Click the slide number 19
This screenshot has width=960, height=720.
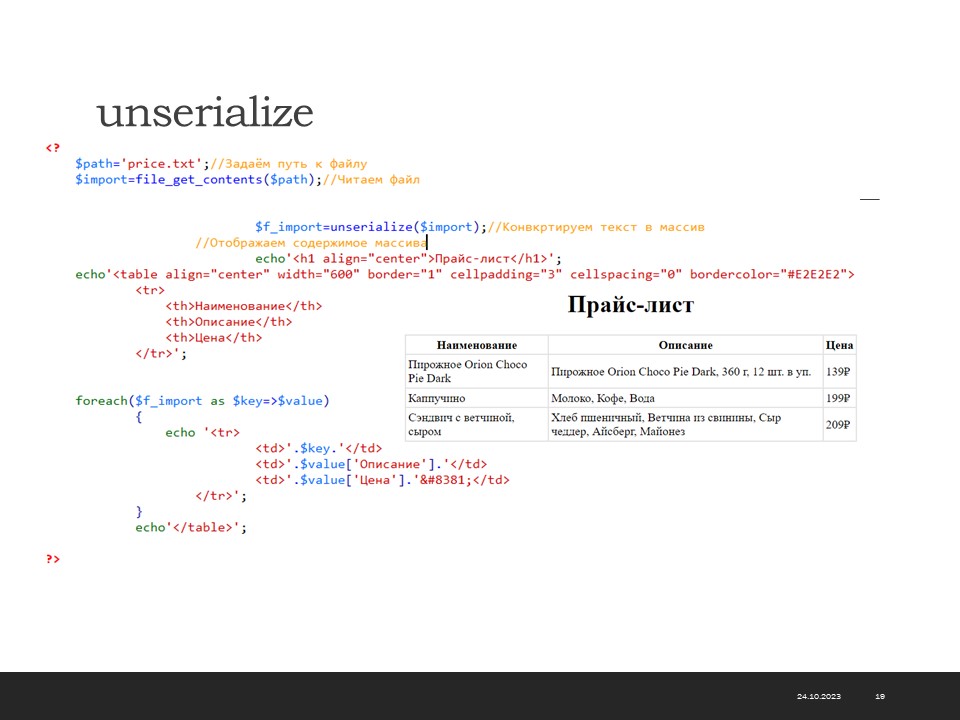[880, 696]
